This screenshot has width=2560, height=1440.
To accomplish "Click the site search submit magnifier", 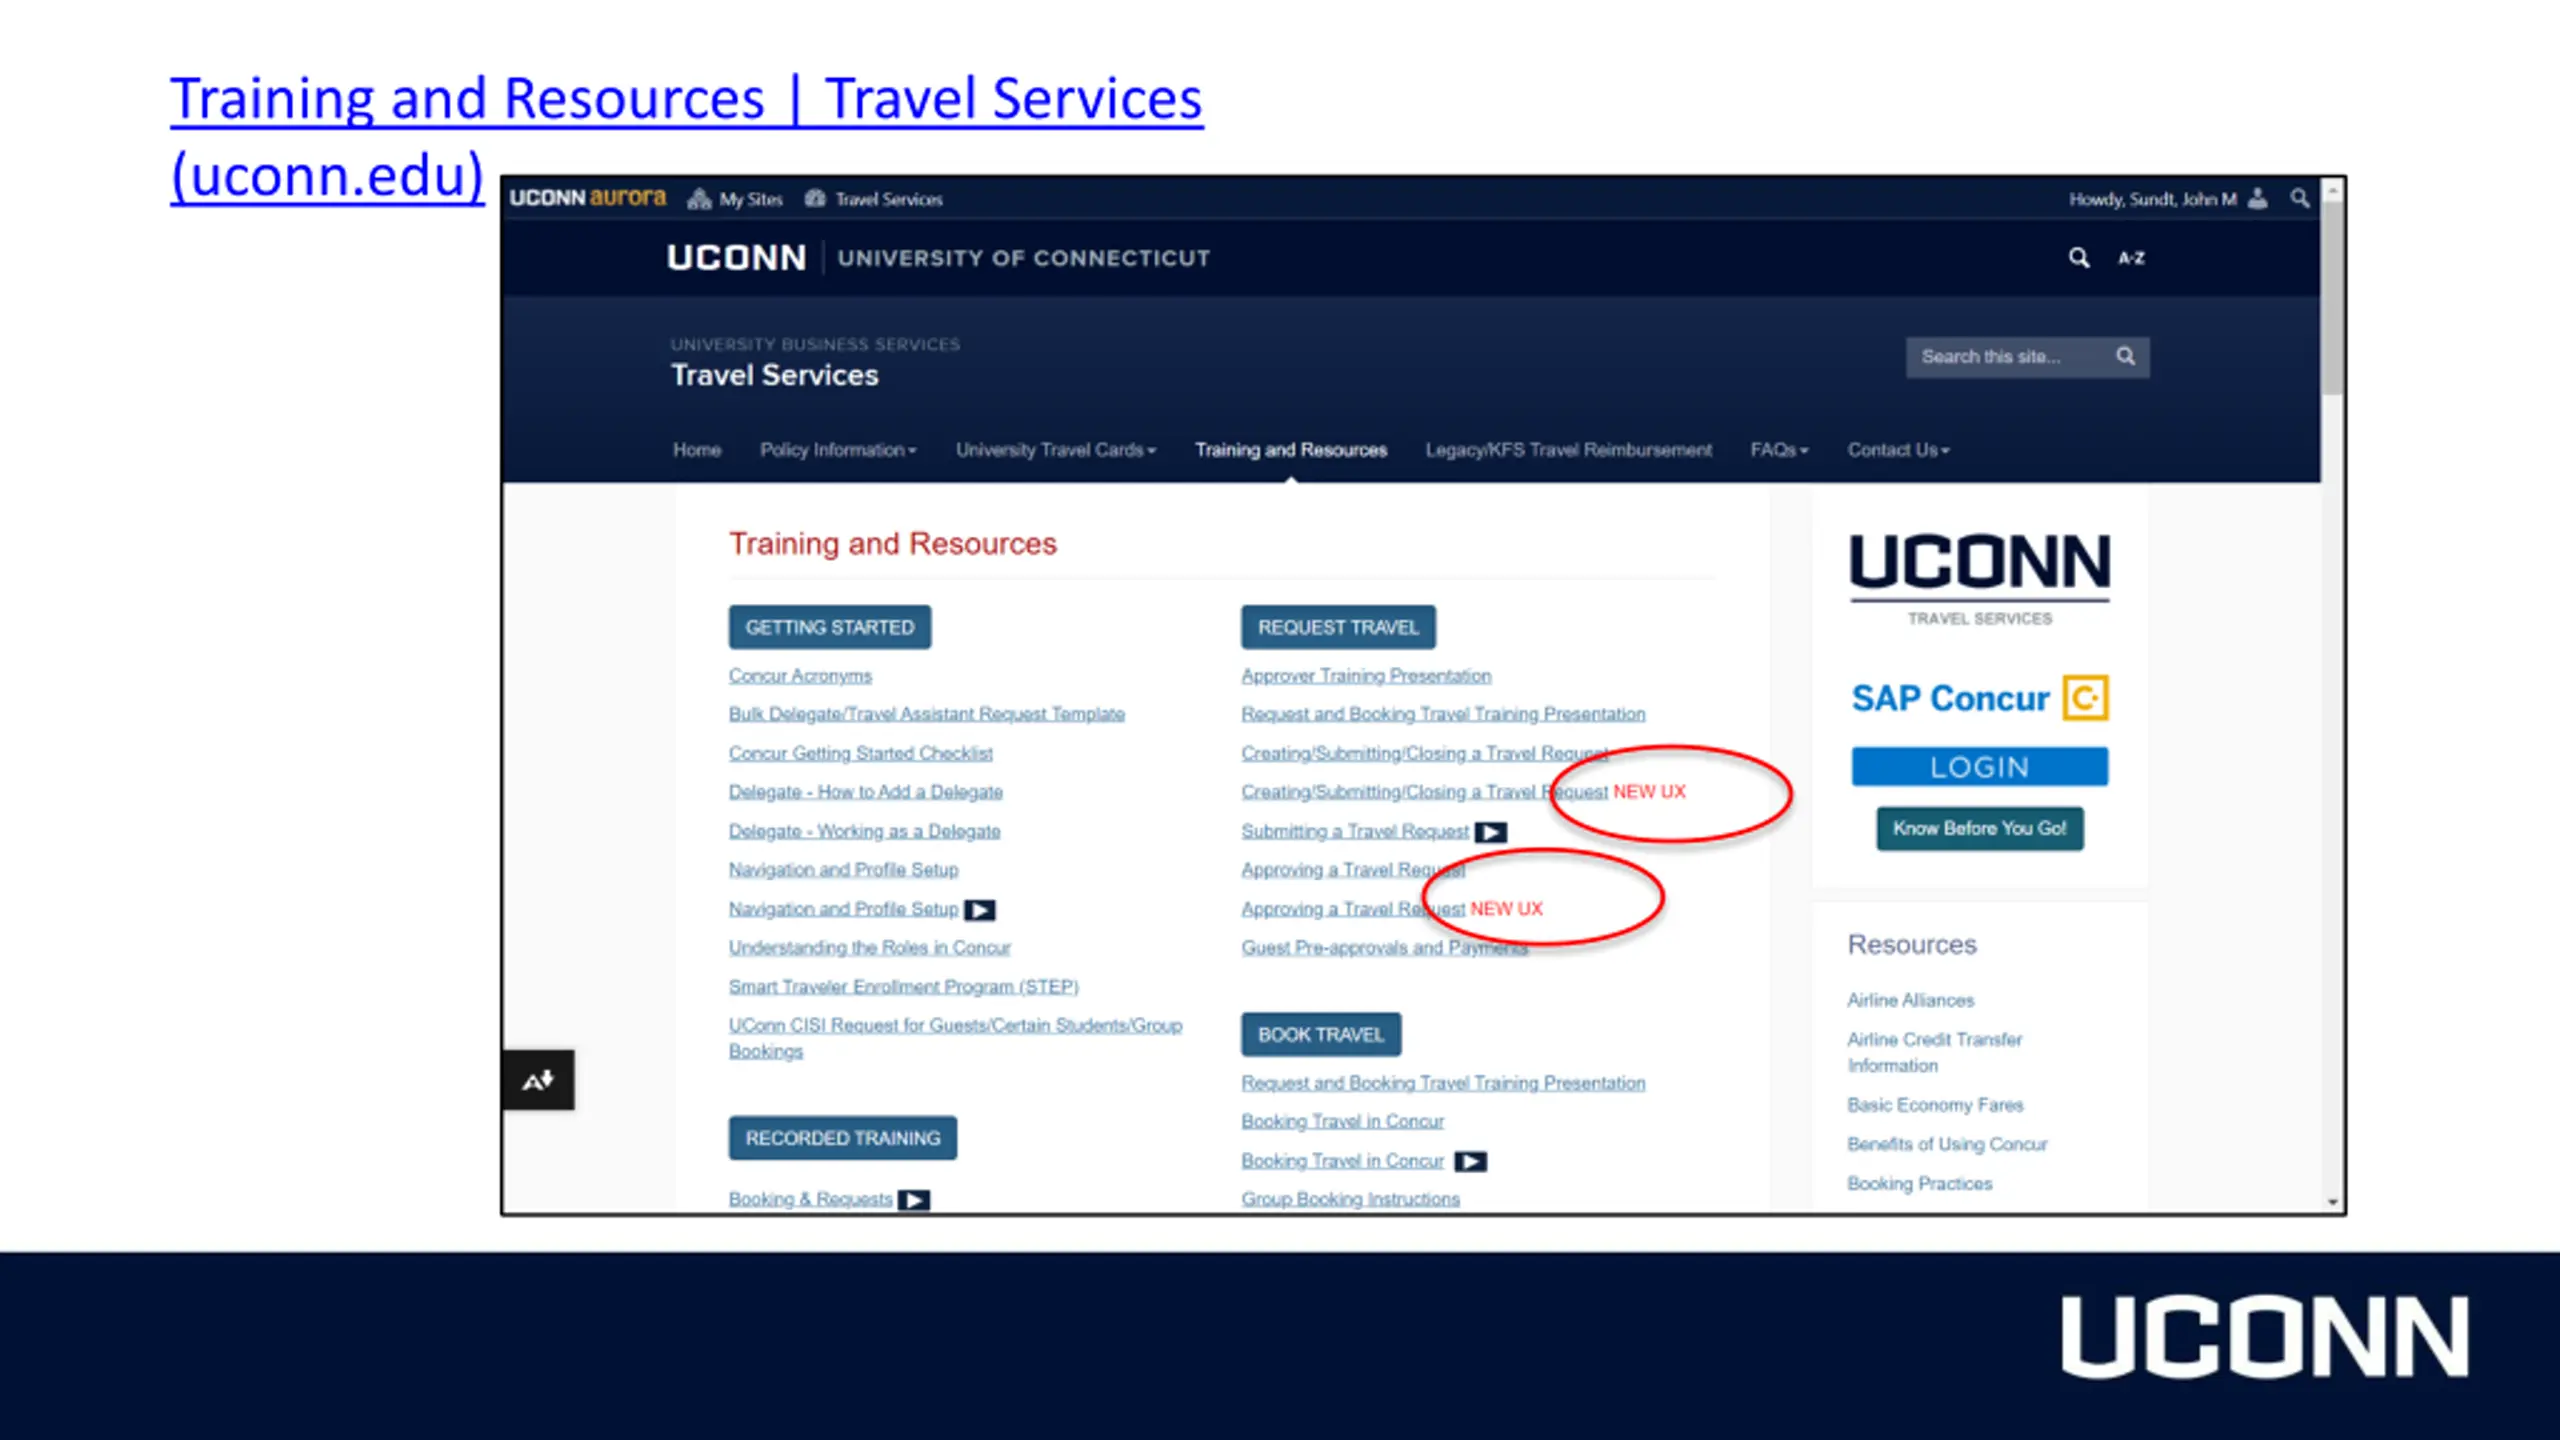I will click(2126, 356).
